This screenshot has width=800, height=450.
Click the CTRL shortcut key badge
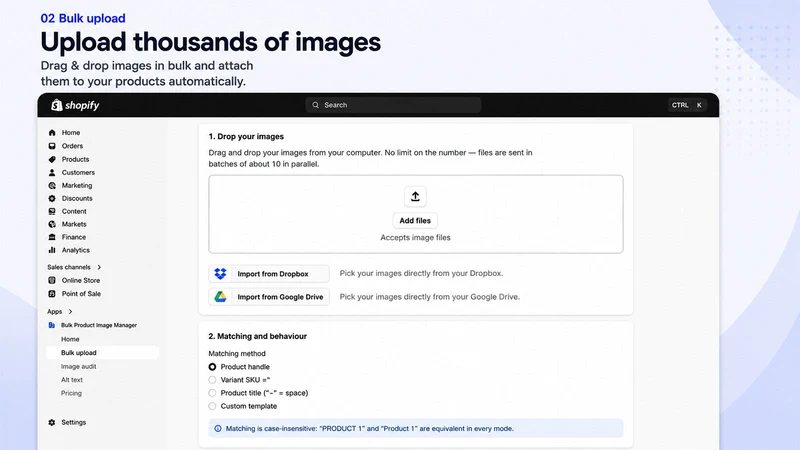[x=680, y=105]
